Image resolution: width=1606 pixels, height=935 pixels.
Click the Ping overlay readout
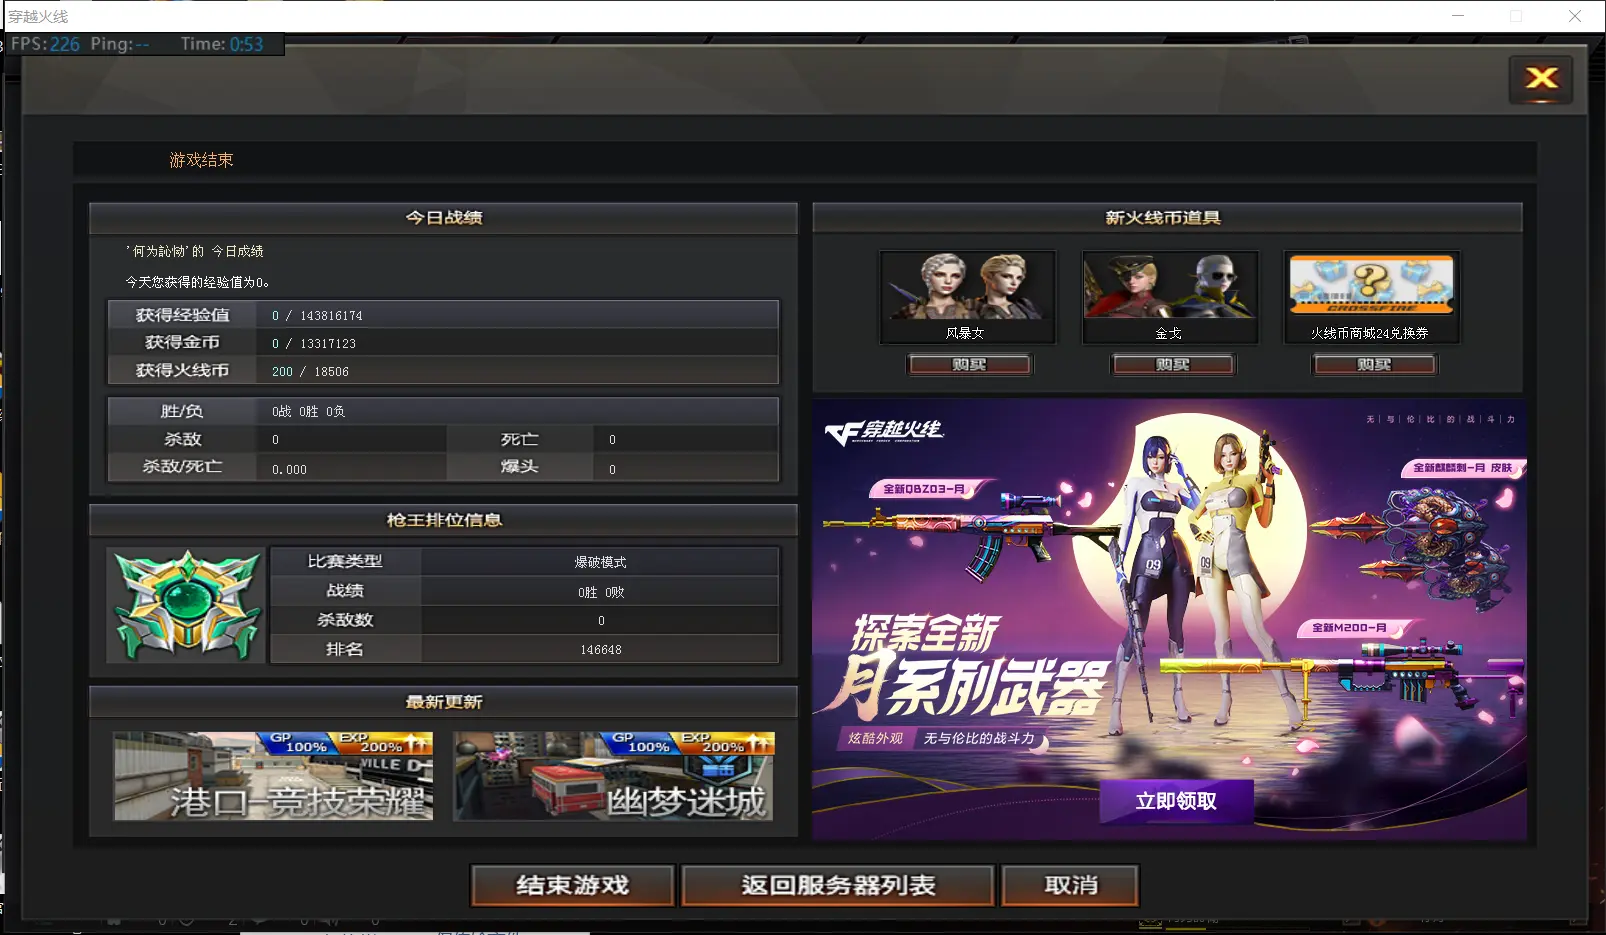point(120,44)
